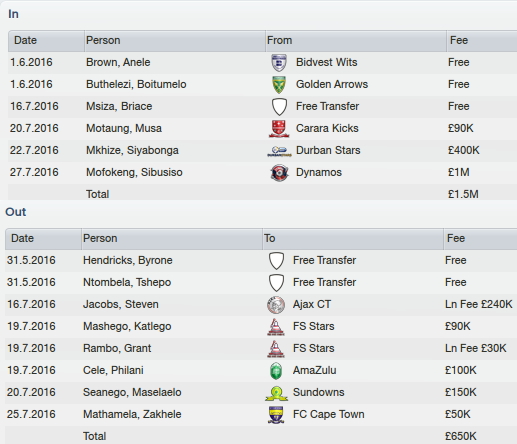Click the Sundowns club logo
The height and width of the screenshot is (444, 517).
(276, 393)
